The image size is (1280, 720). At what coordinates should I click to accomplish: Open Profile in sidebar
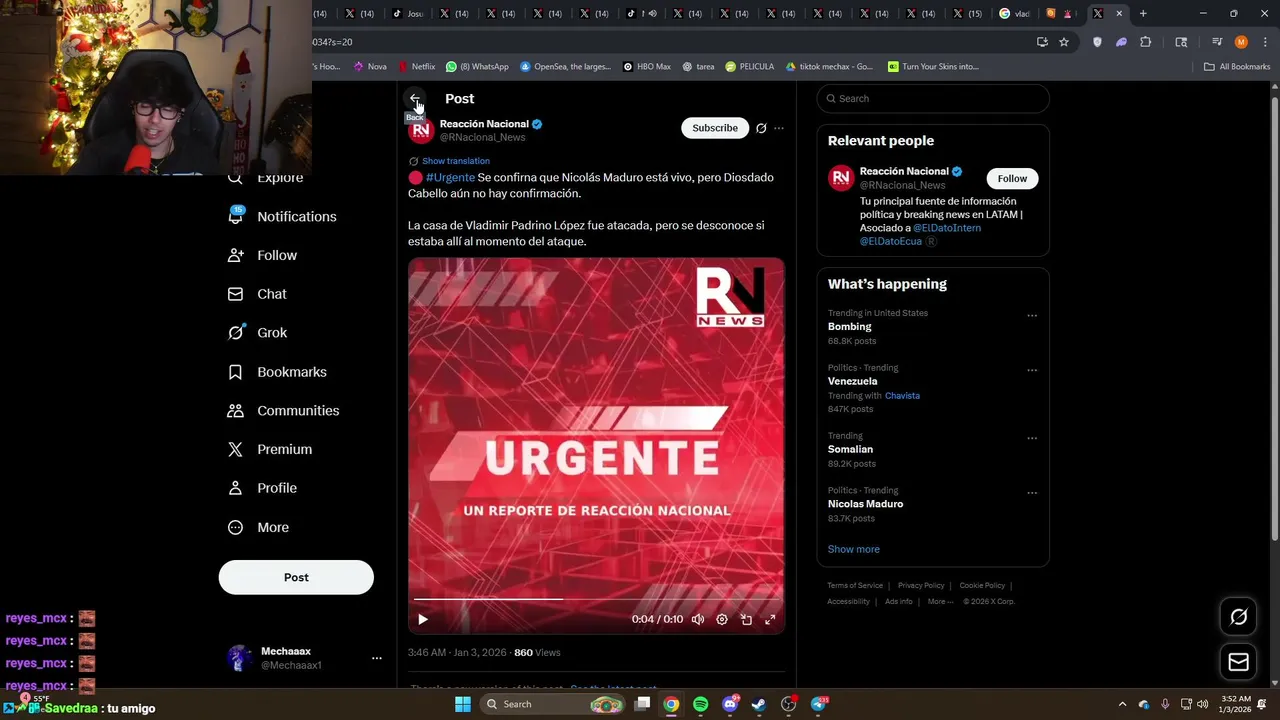[263, 488]
